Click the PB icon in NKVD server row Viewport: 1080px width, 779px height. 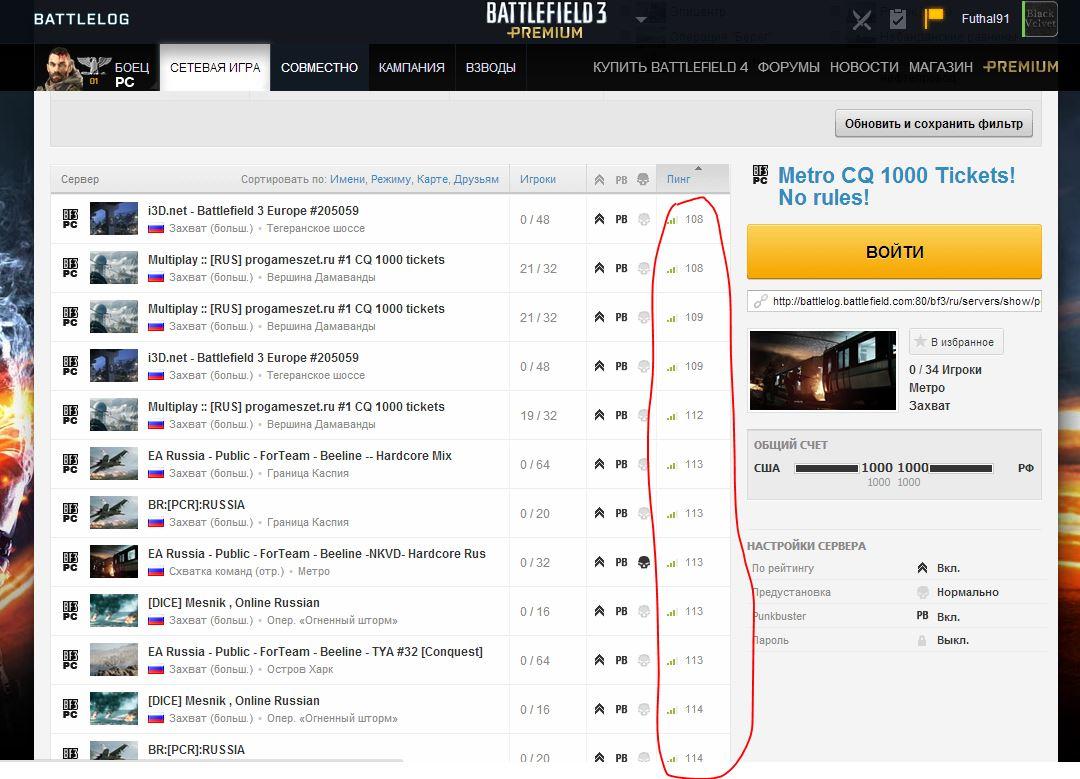[x=621, y=562]
